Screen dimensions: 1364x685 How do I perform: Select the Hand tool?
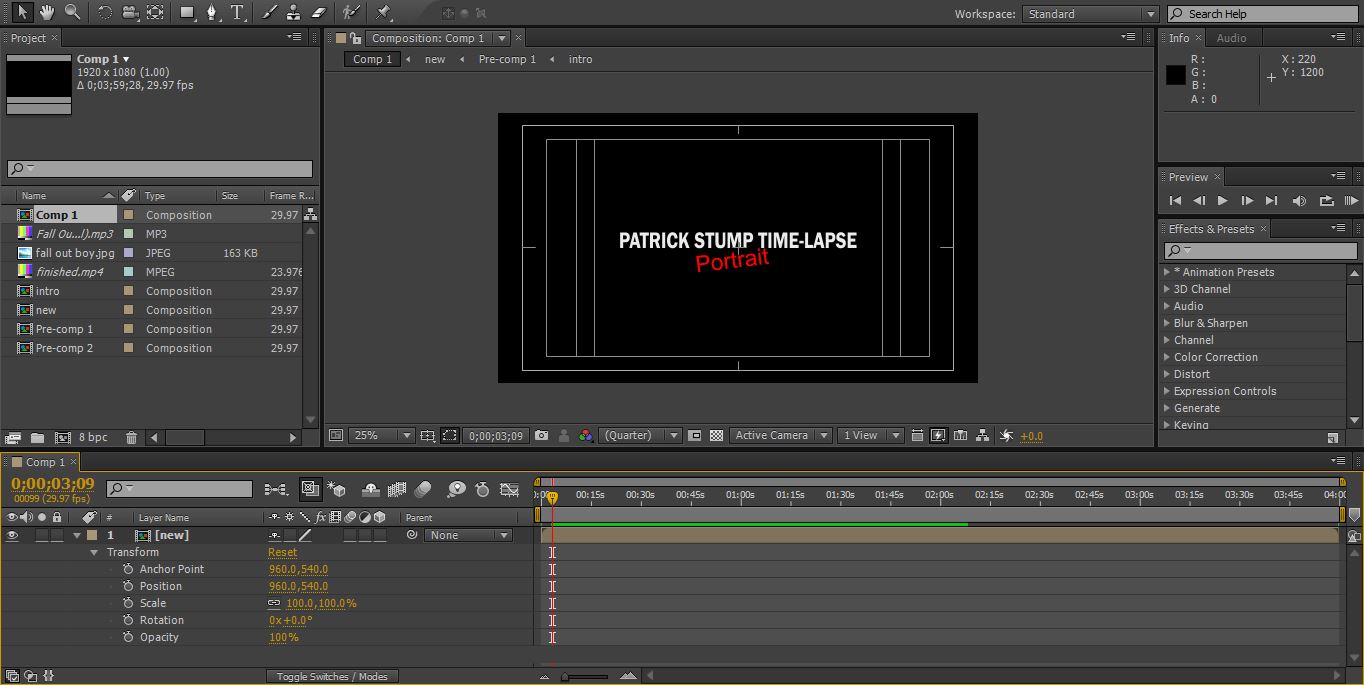click(47, 12)
